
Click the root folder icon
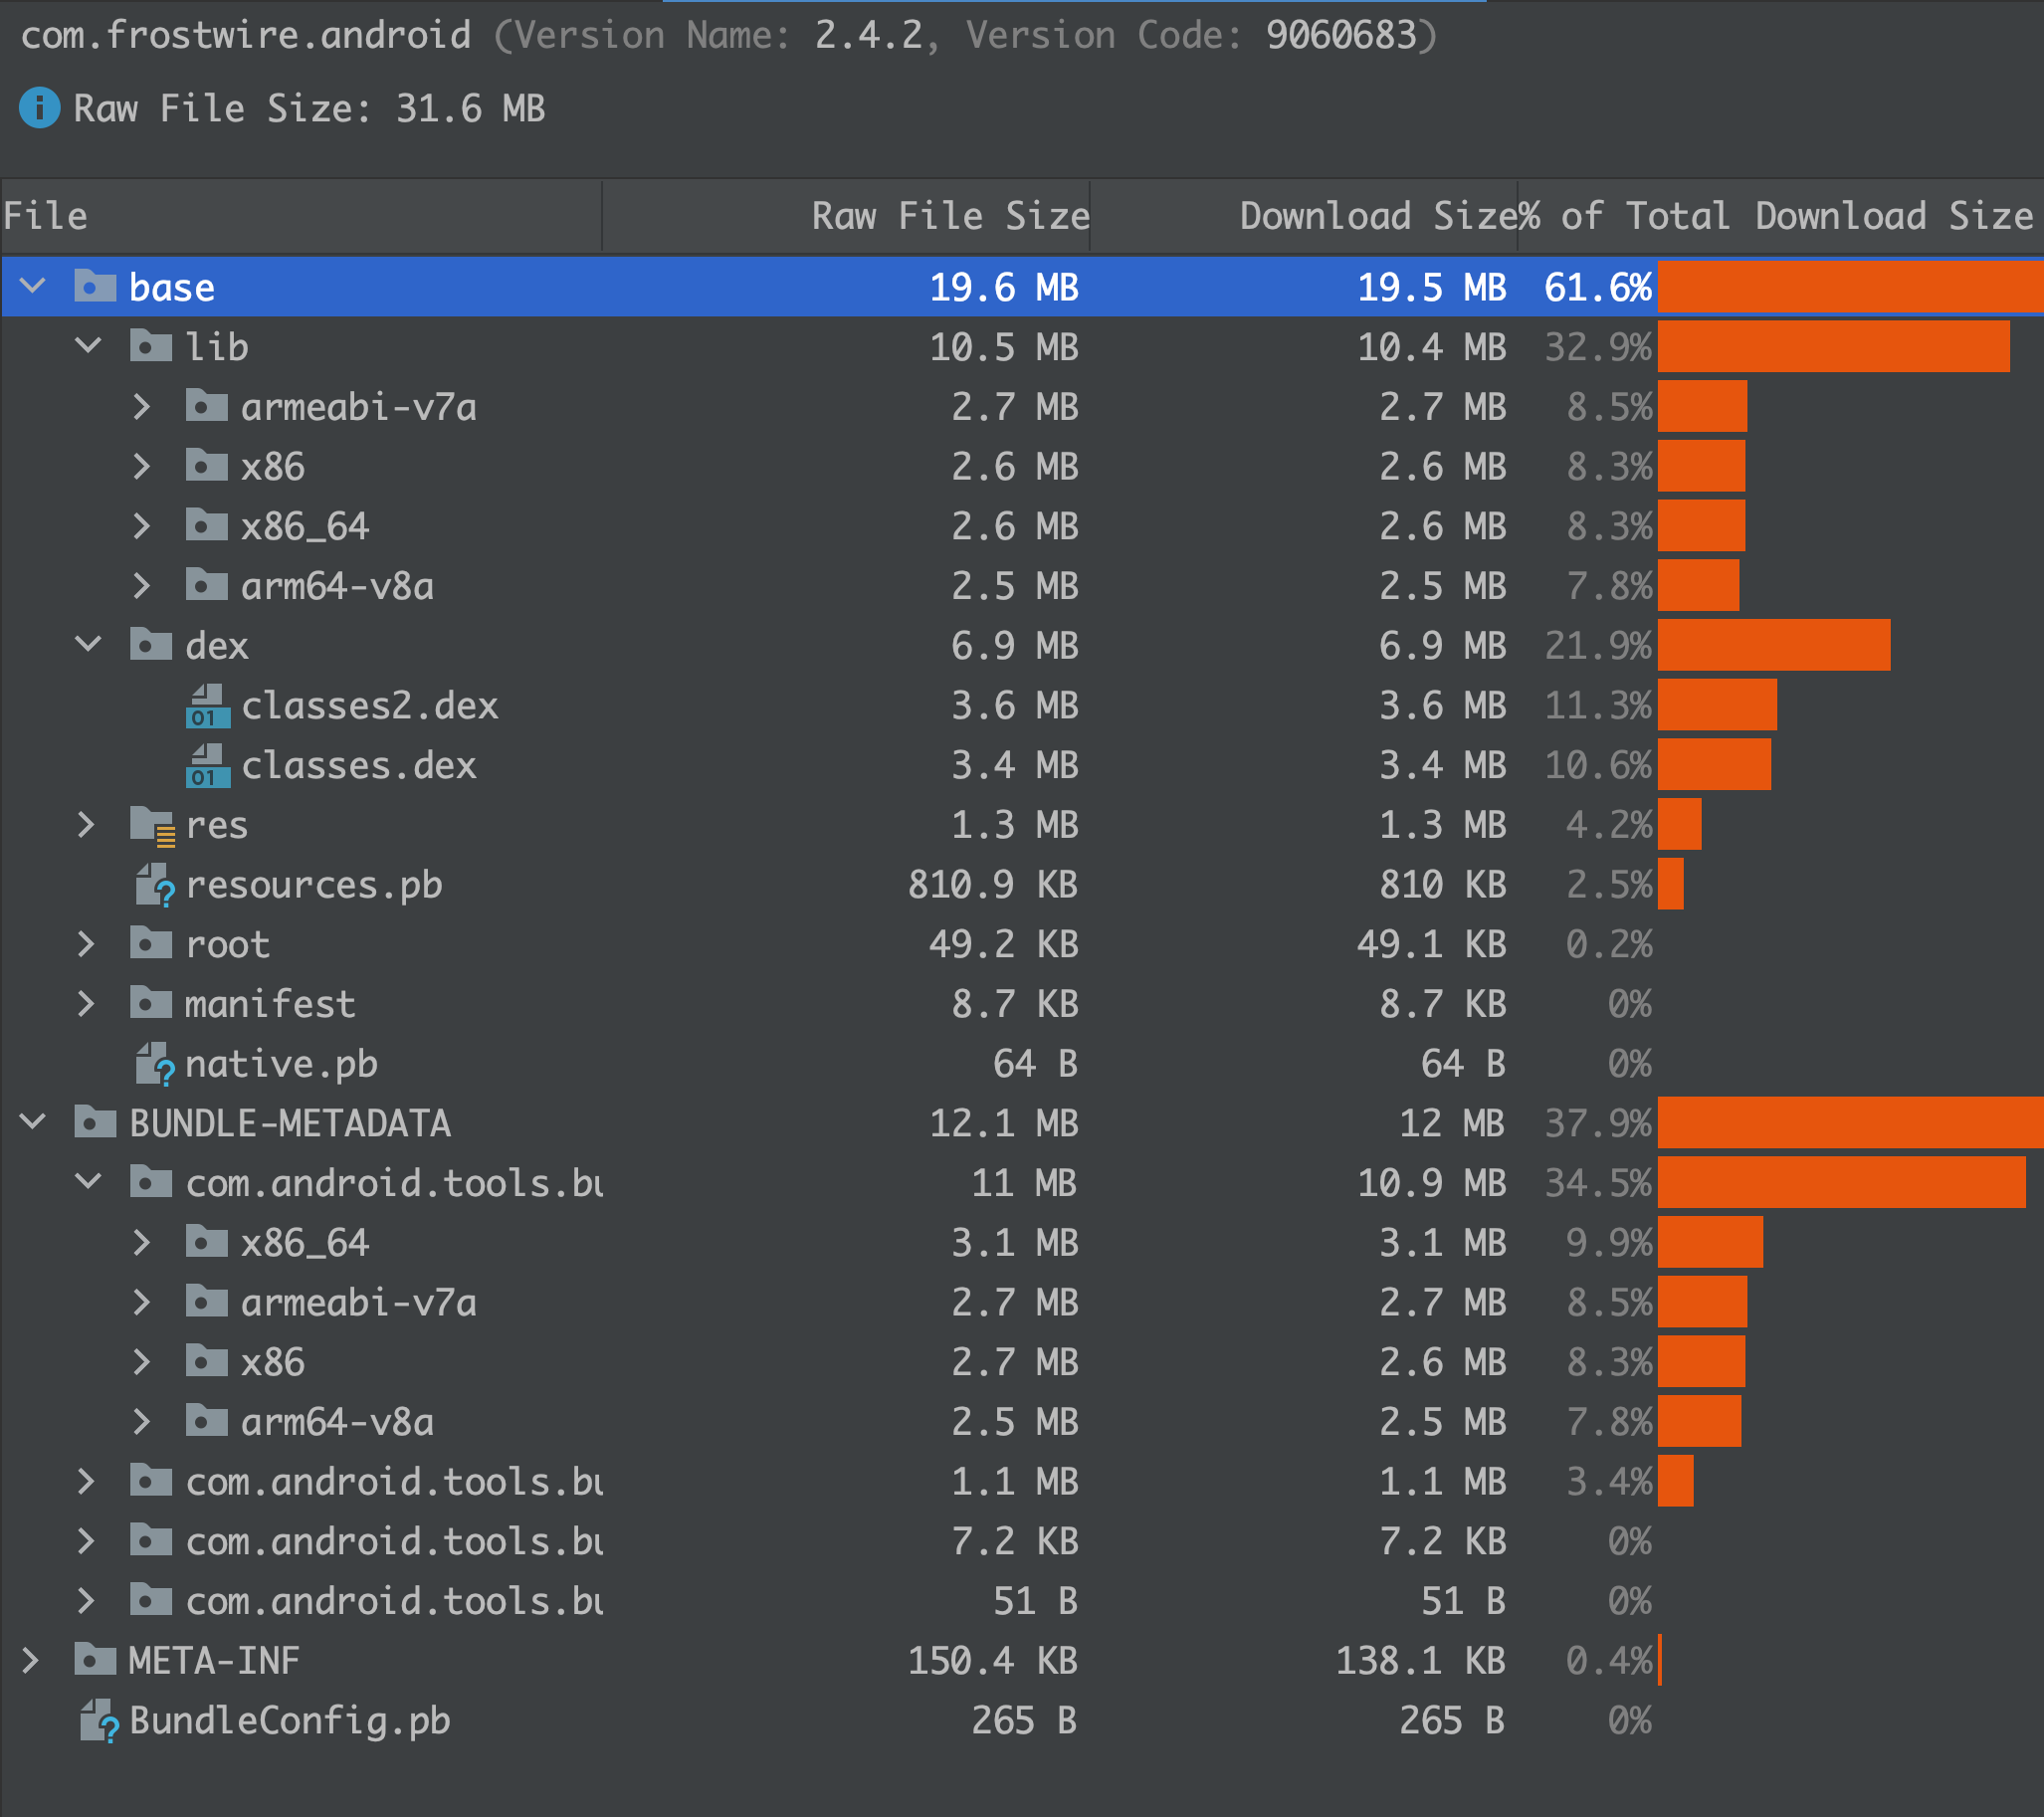[x=151, y=943]
